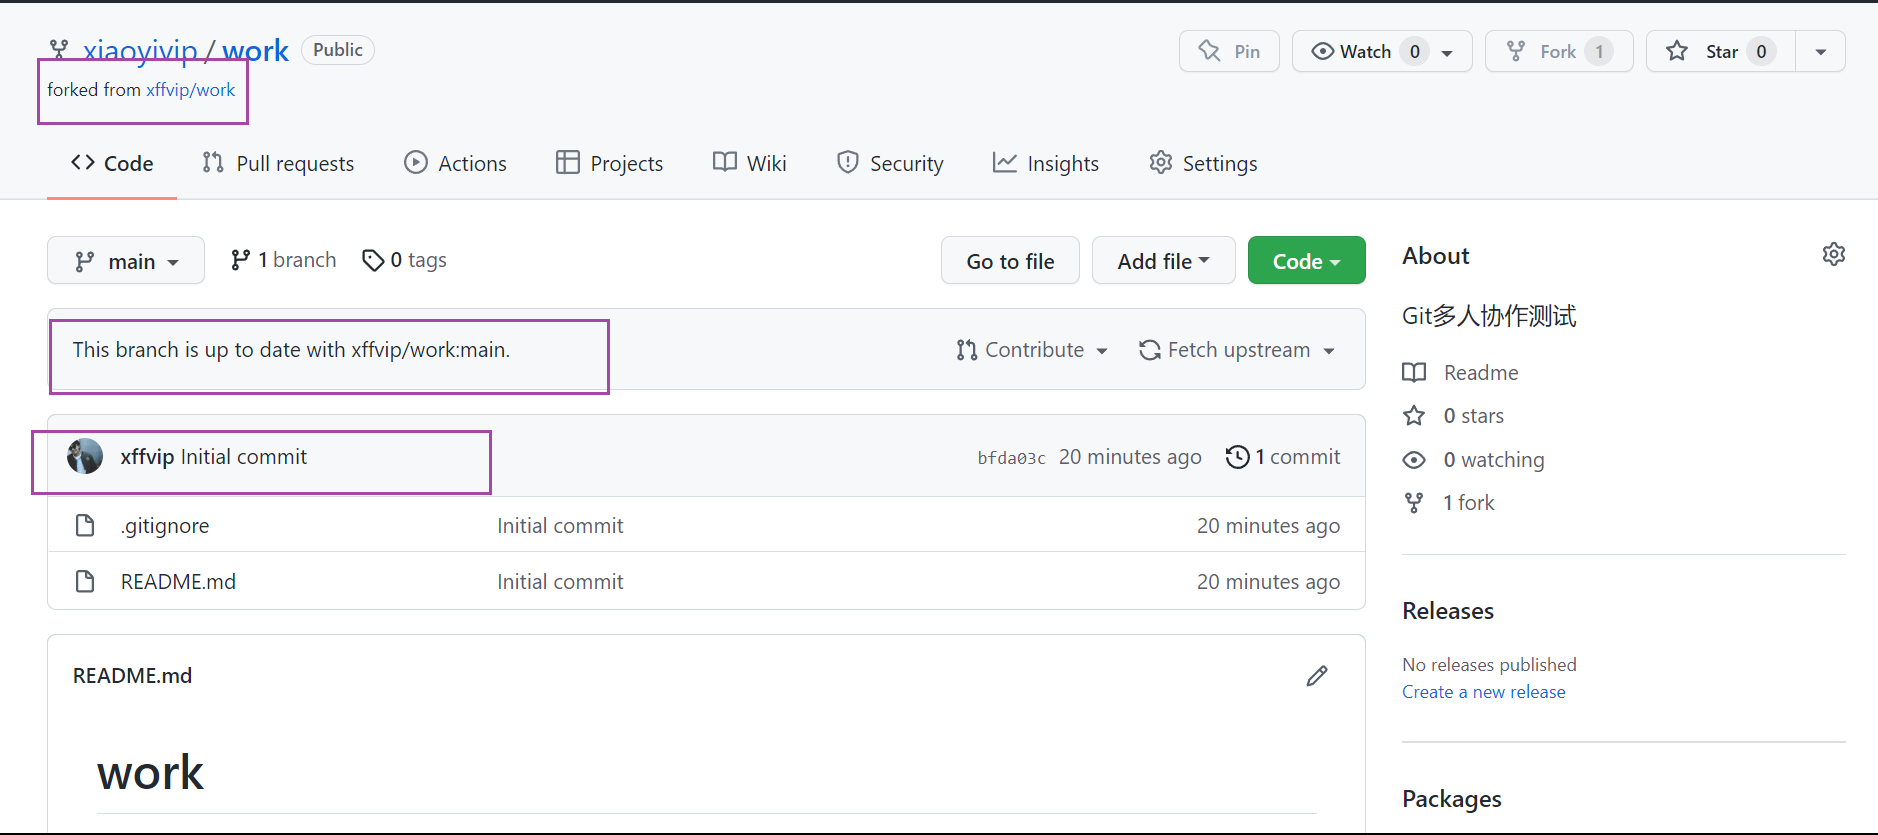
Task: View the Wiki tab
Action: (749, 163)
